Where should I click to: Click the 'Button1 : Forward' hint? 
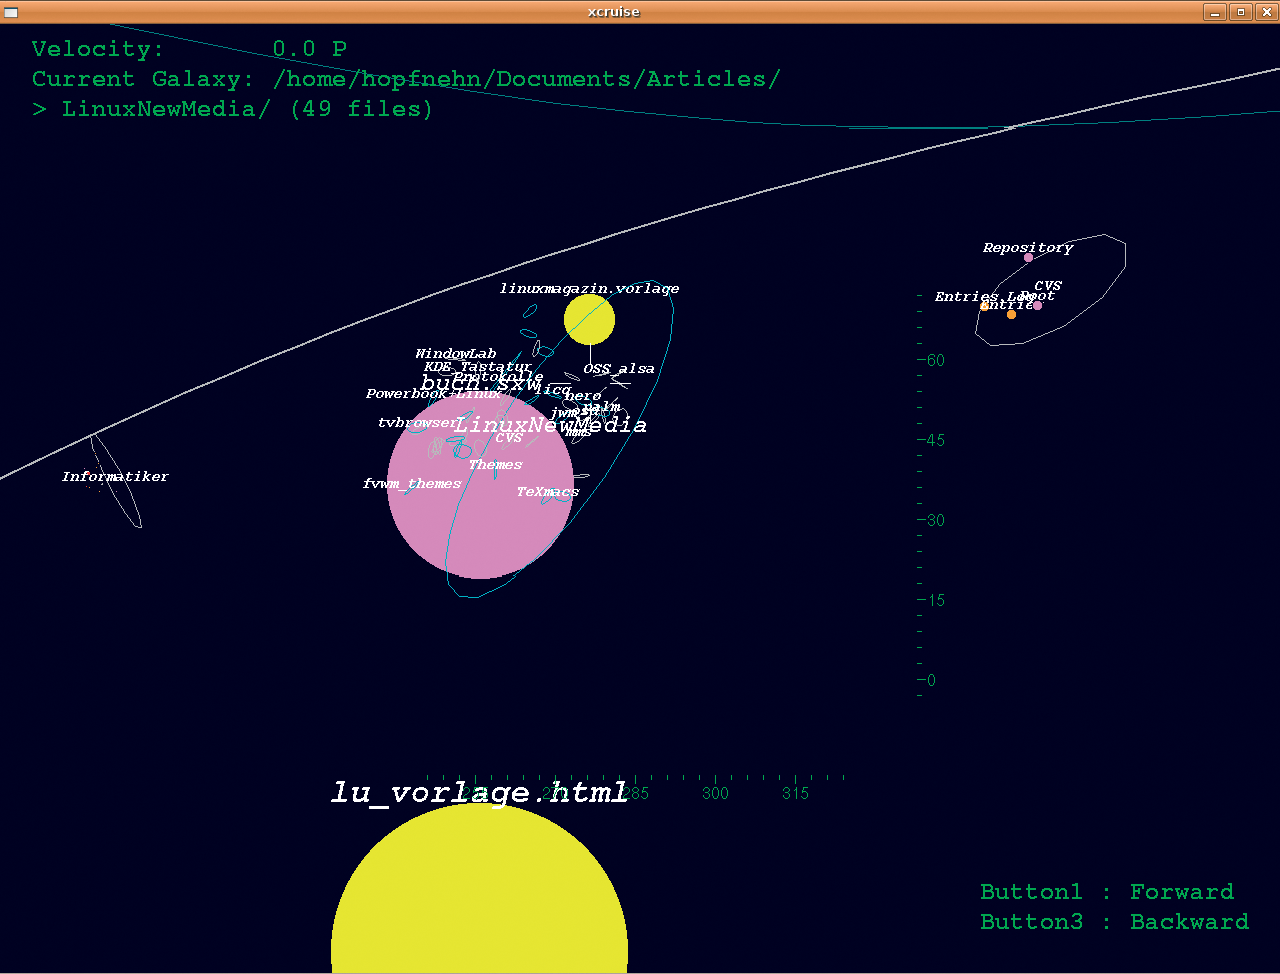coord(1107,892)
